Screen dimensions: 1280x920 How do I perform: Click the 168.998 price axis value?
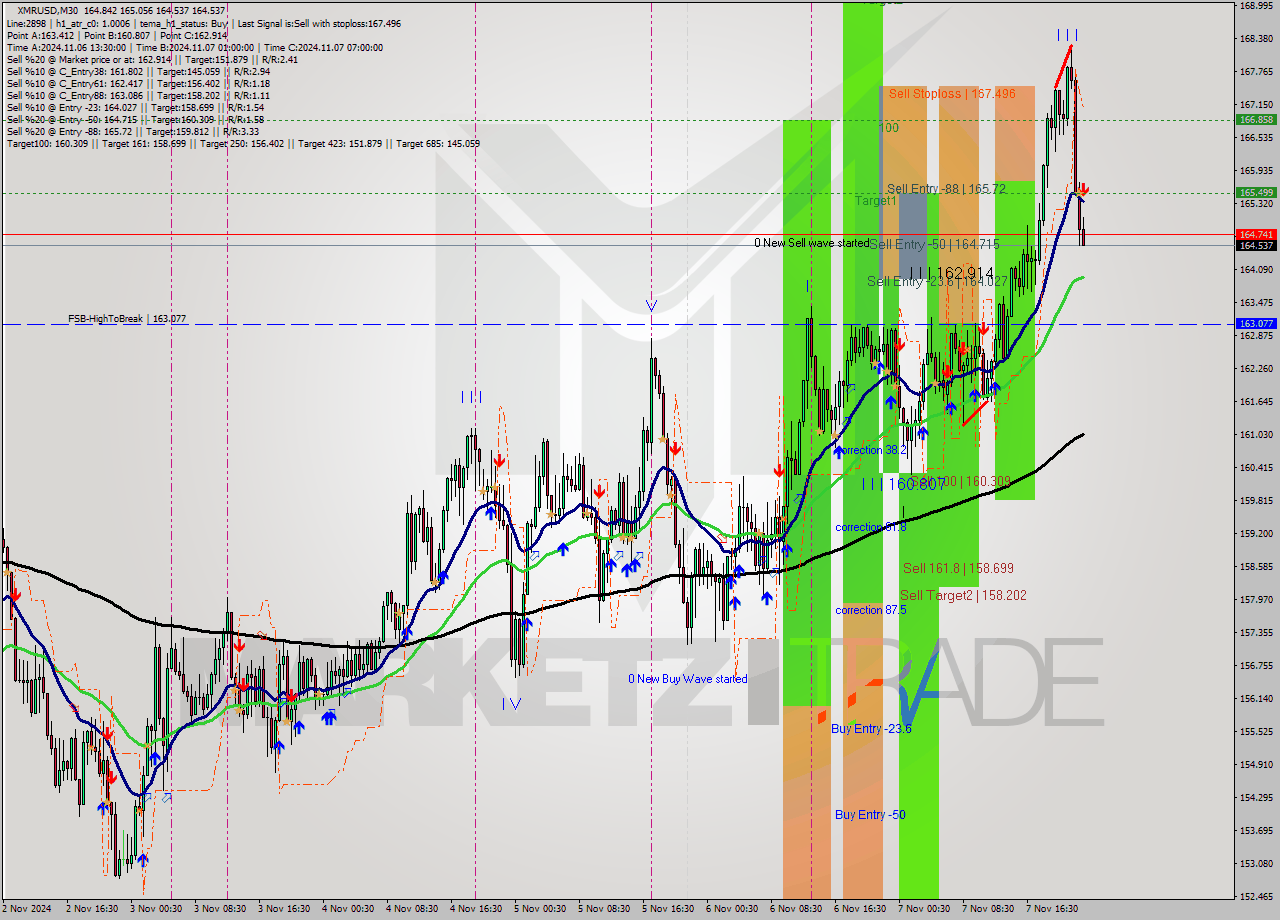click(x=1256, y=5)
